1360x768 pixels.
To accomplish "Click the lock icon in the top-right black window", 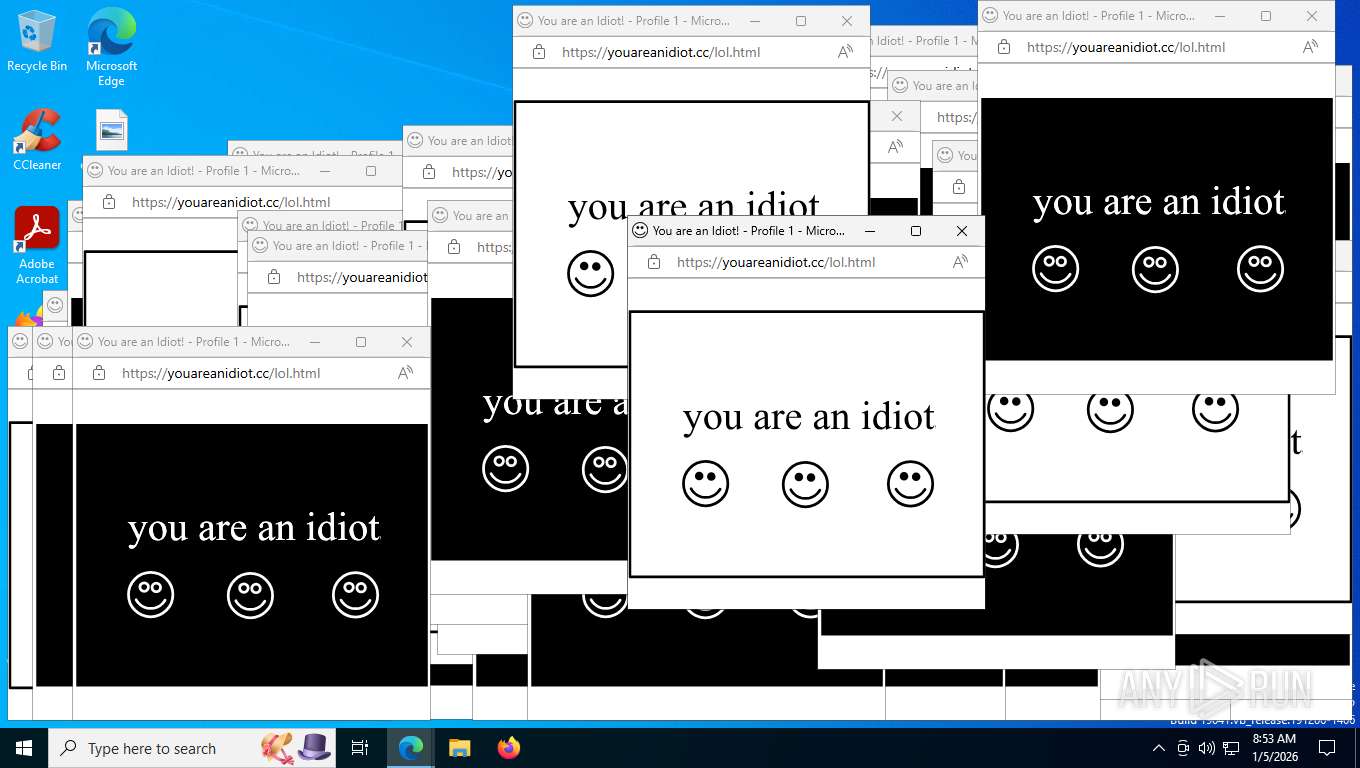I will [1003, 47].
